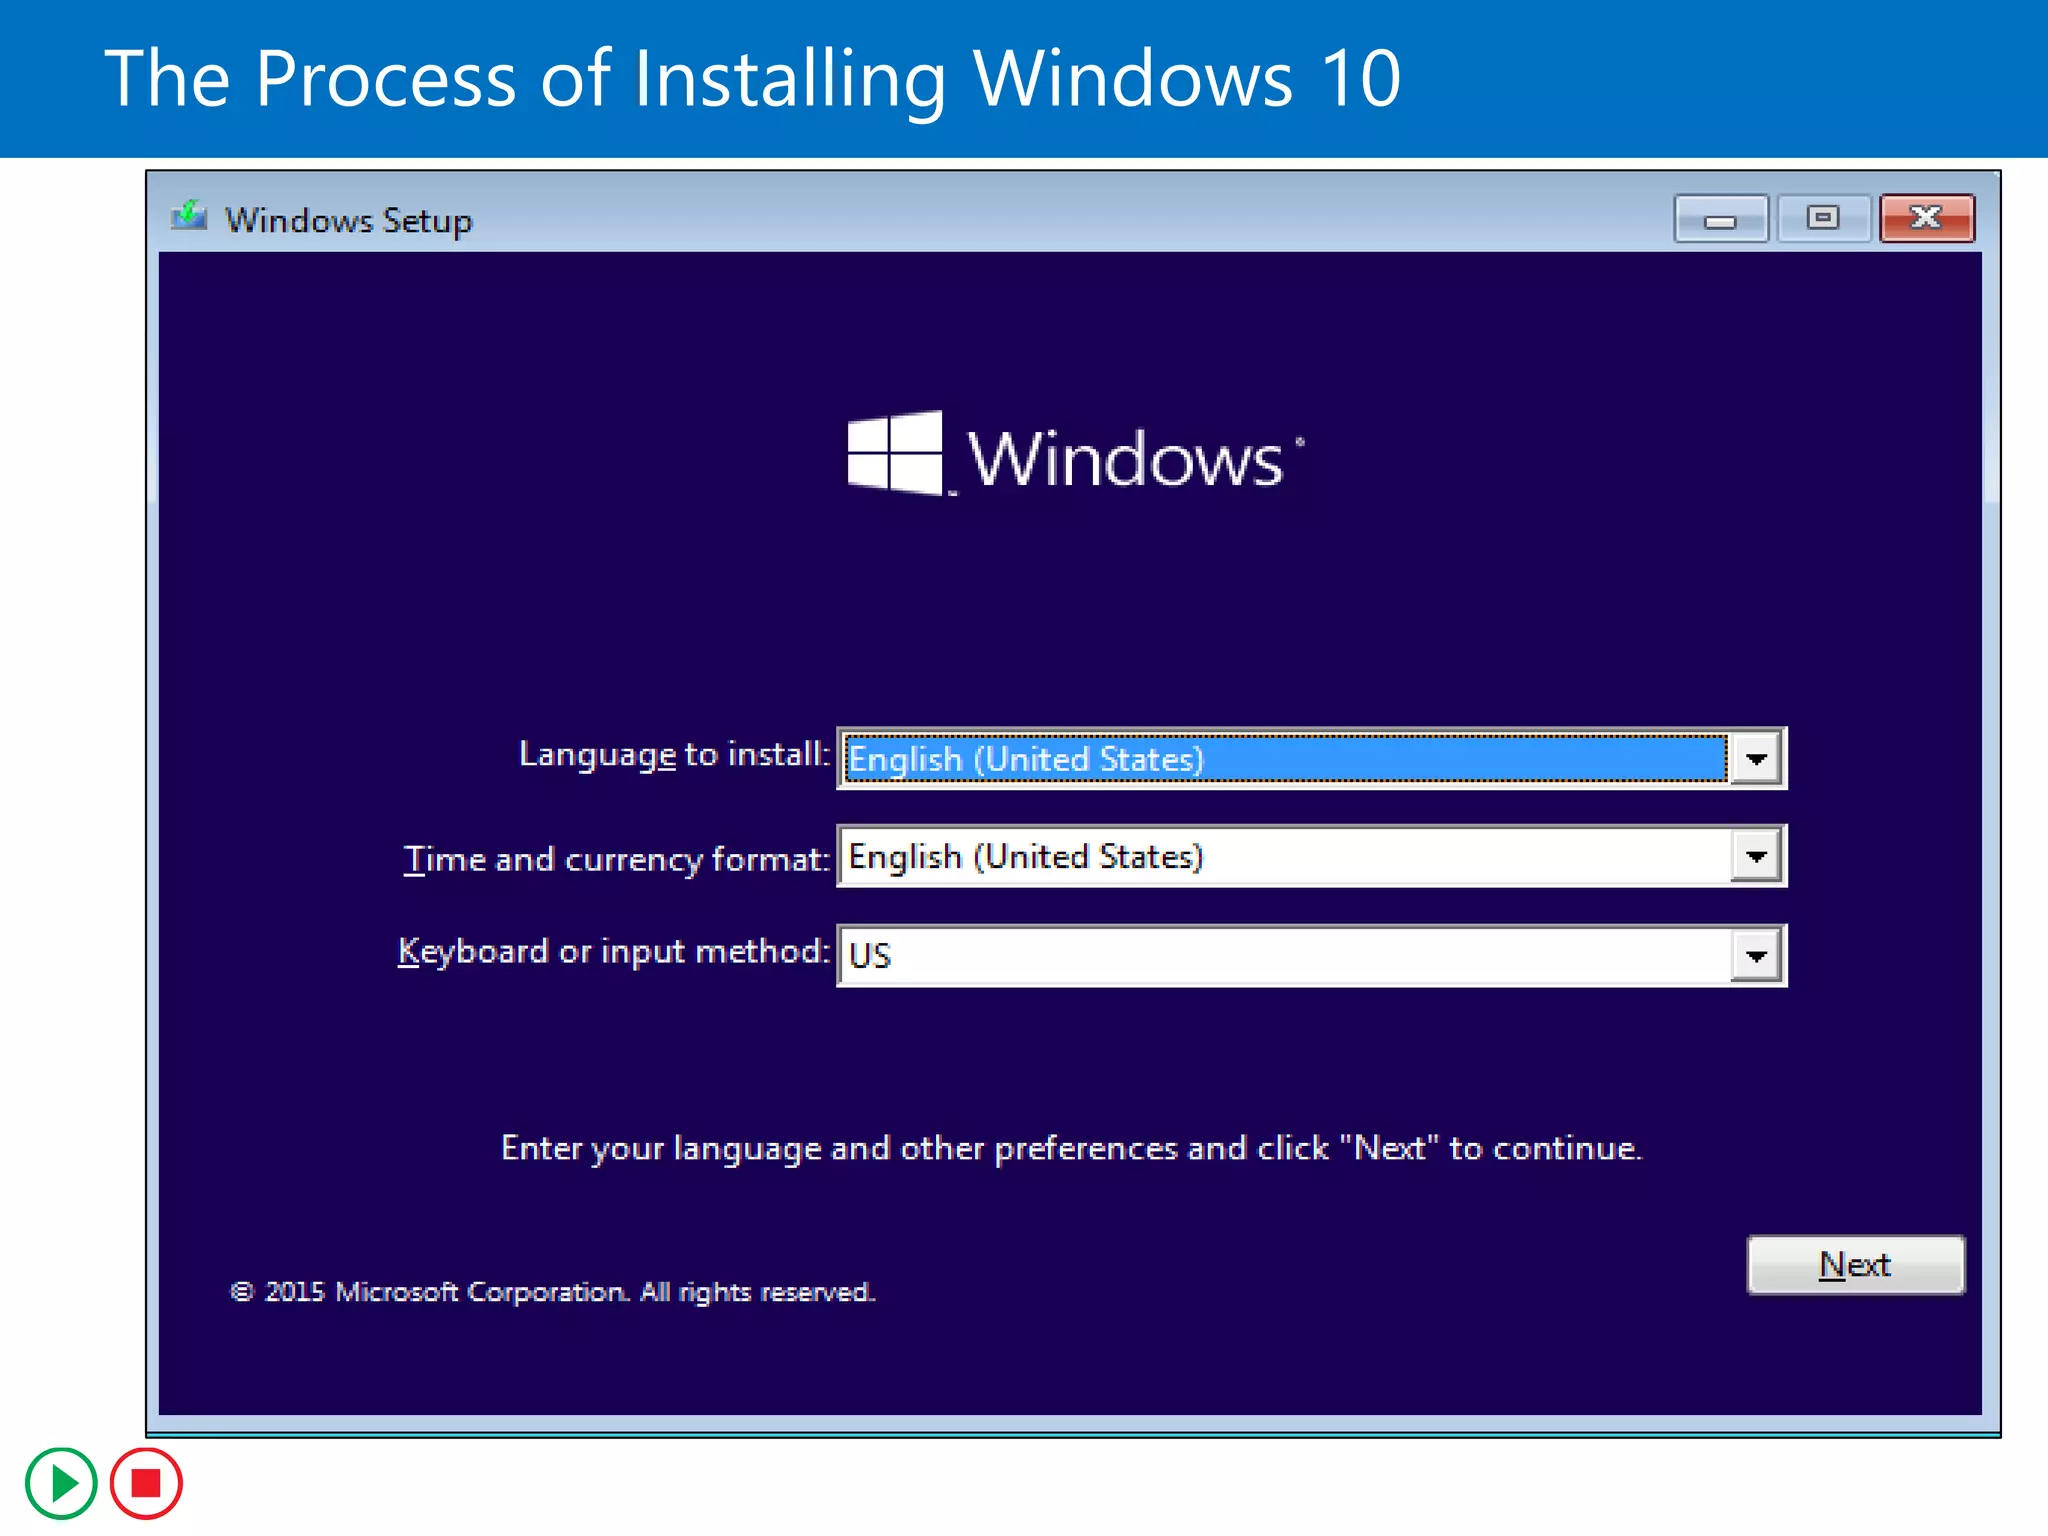Open the Language to install dropdown arrow
Image resolution: width=2048 pixels, height=1536 pixels.
pos(1756,759)
